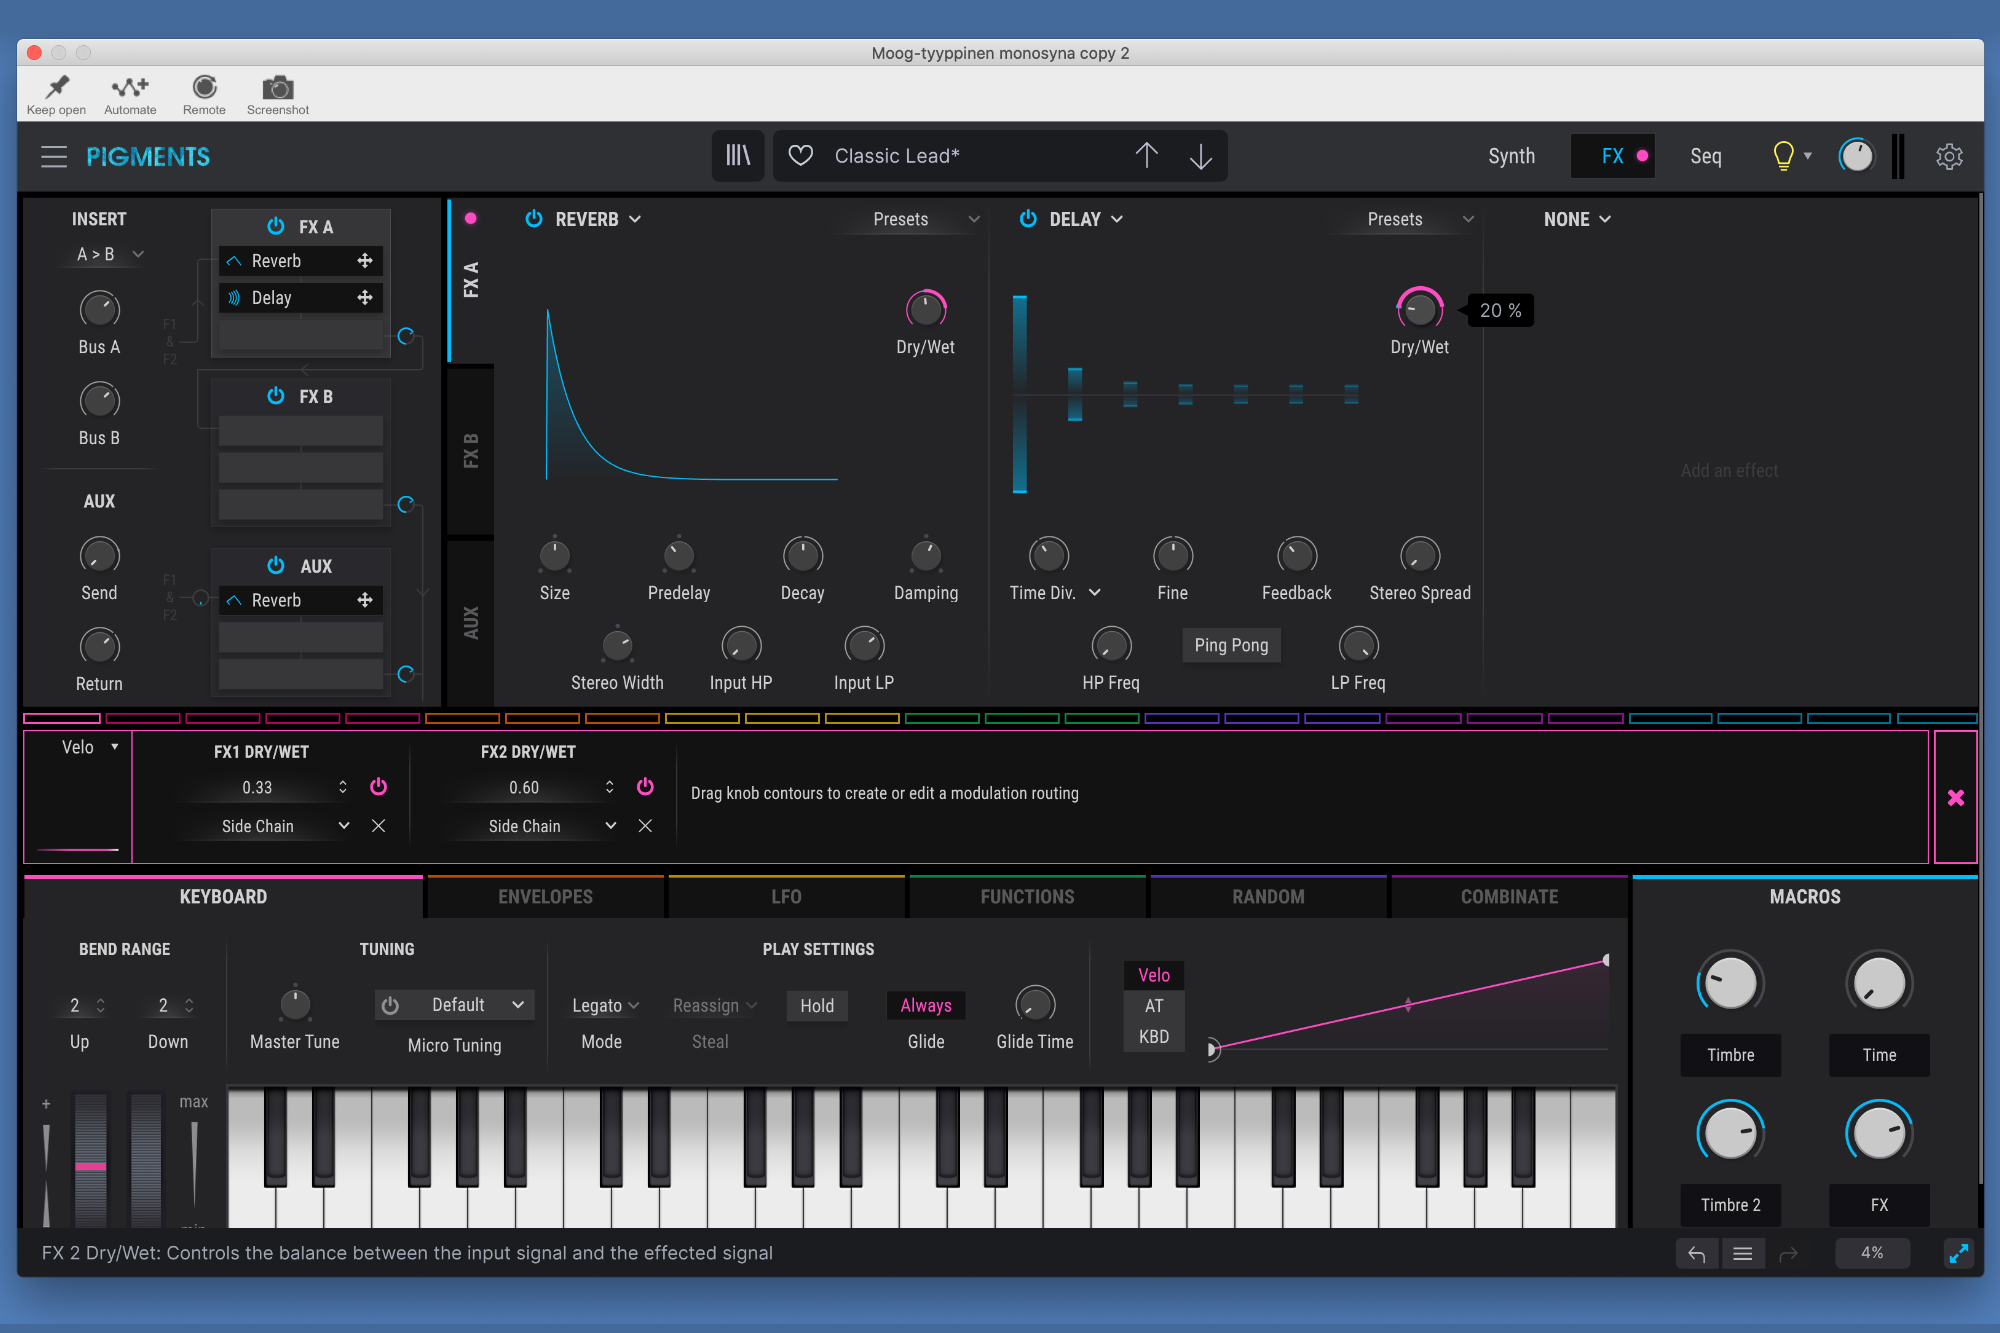Toggle FX2 Dry/Wet modulation power
Screen dimensions: 2000x1333
tap(645, 787)
